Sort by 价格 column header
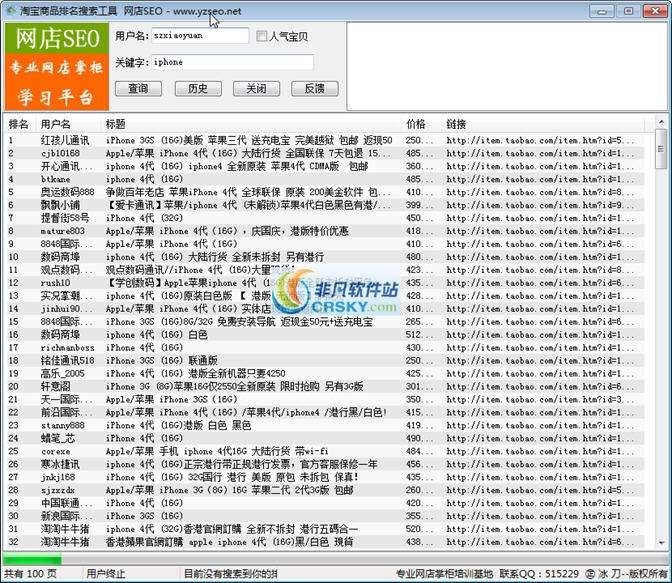 [x=416, y=124]
